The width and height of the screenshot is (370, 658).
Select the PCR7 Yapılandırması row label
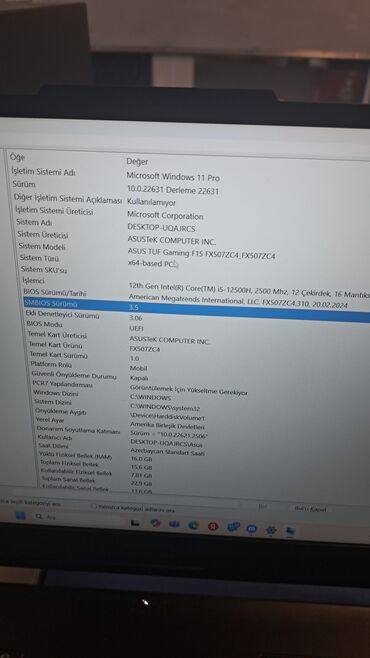(63, 384)
